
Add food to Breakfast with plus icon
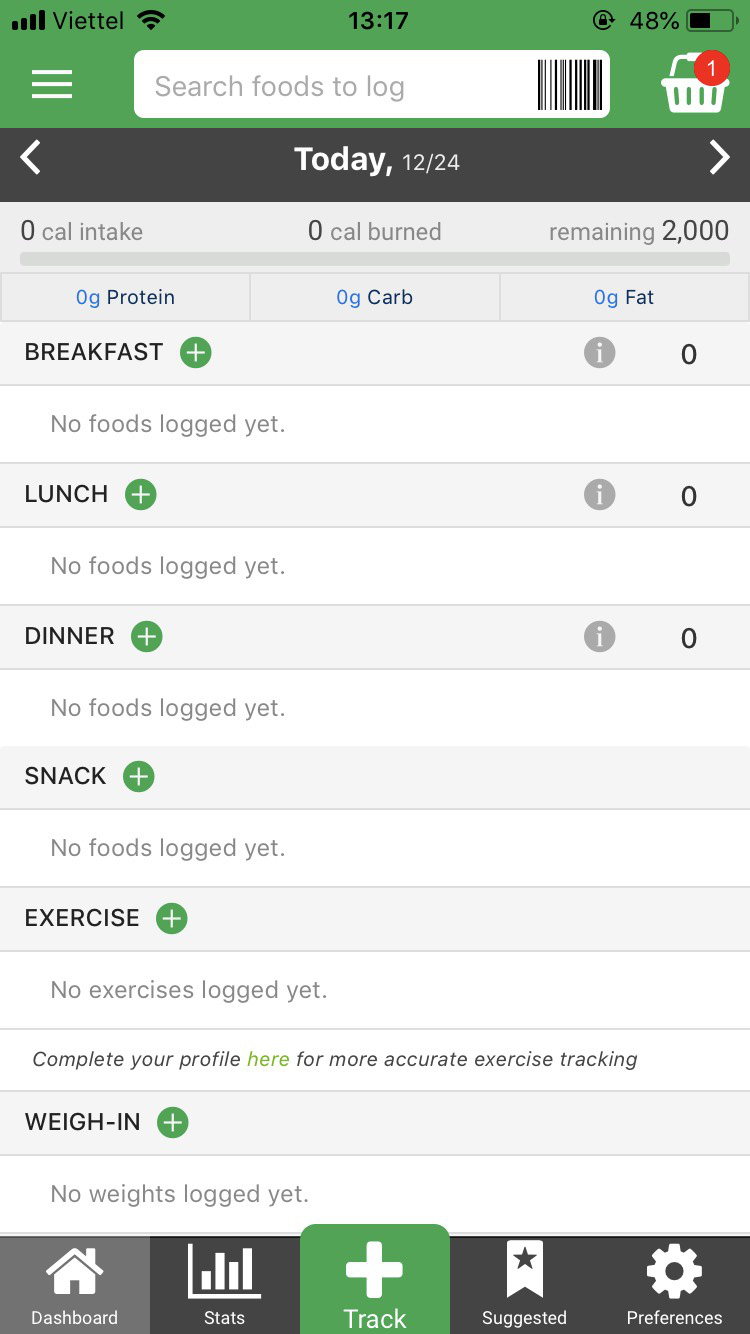(x=196, y=352)
